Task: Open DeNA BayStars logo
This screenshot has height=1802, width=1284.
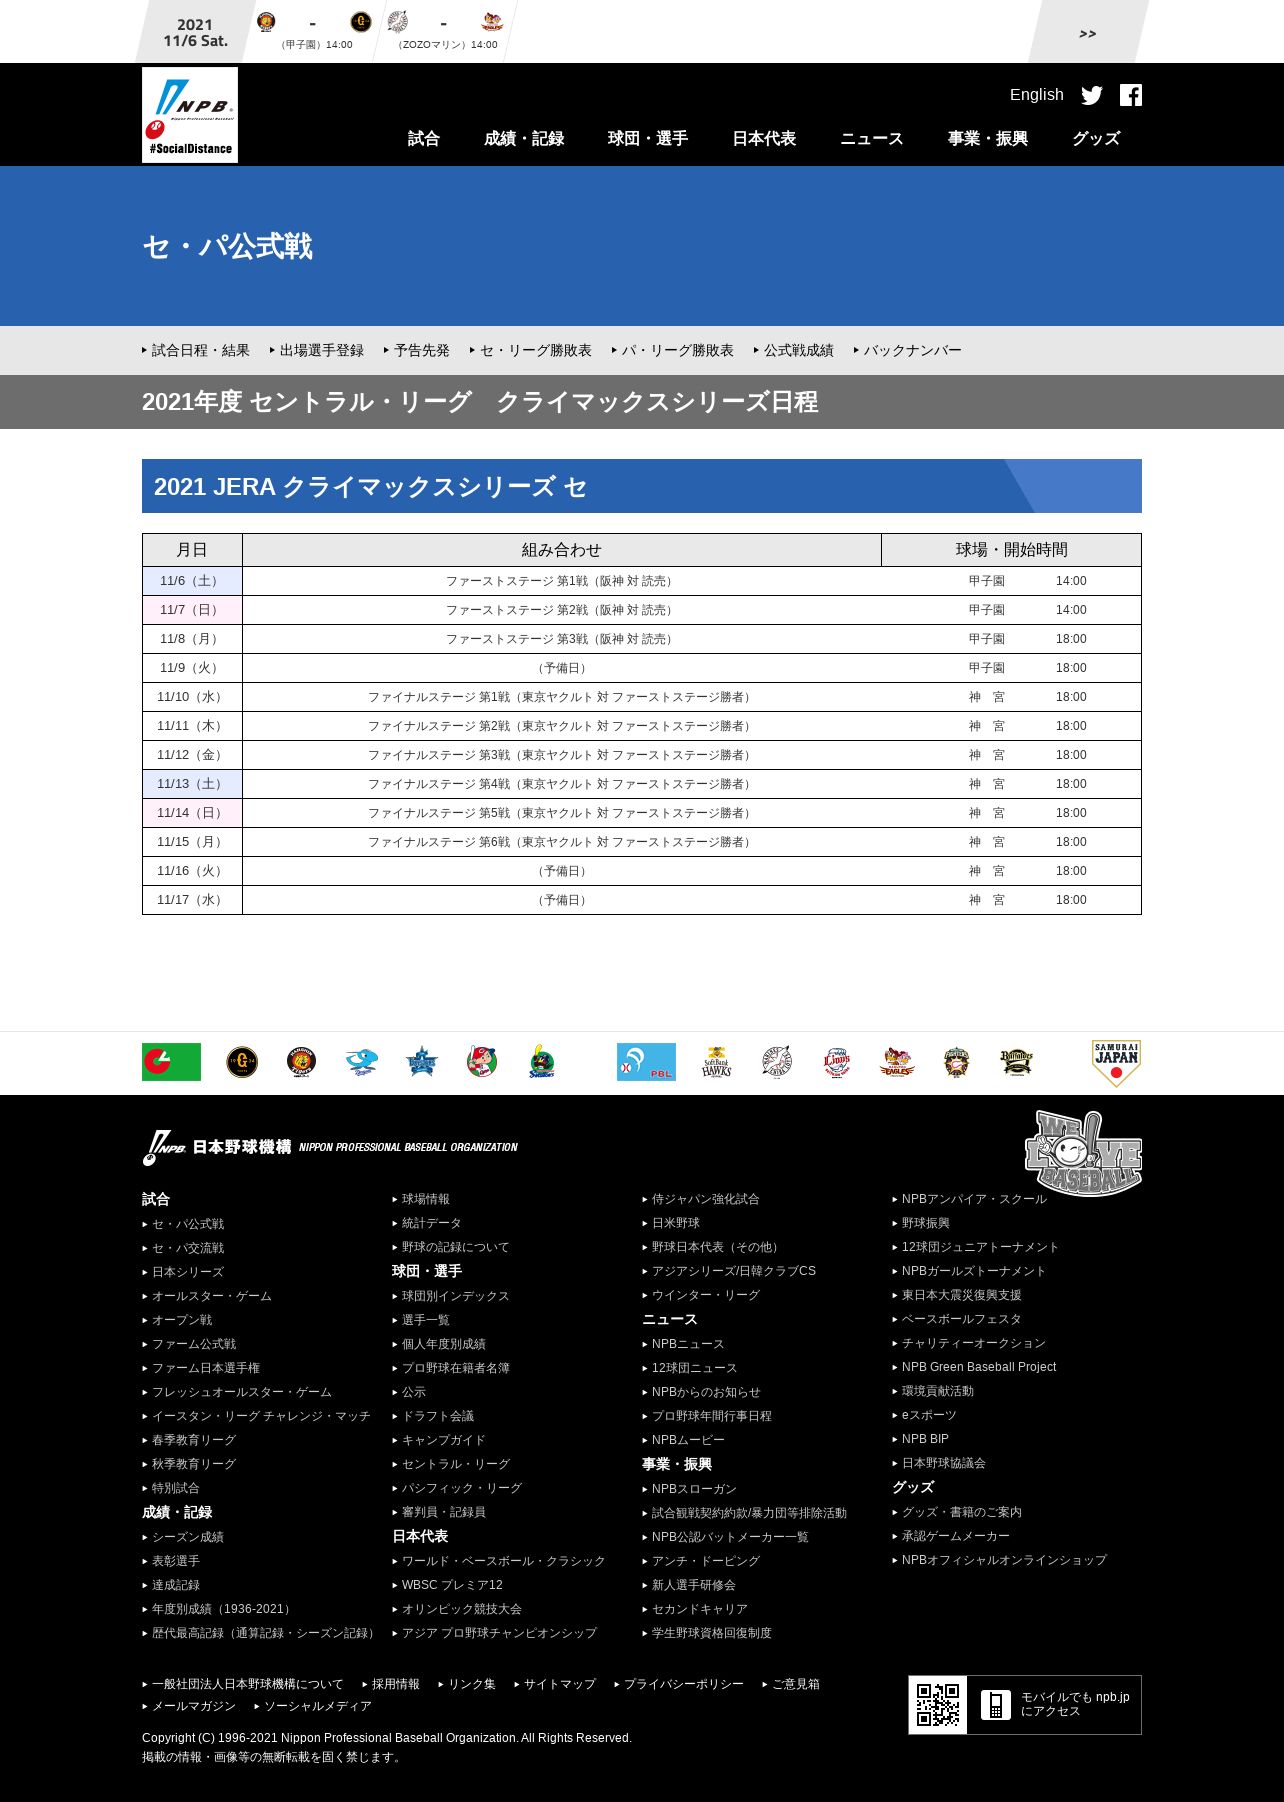Action: pos(422,1062)
